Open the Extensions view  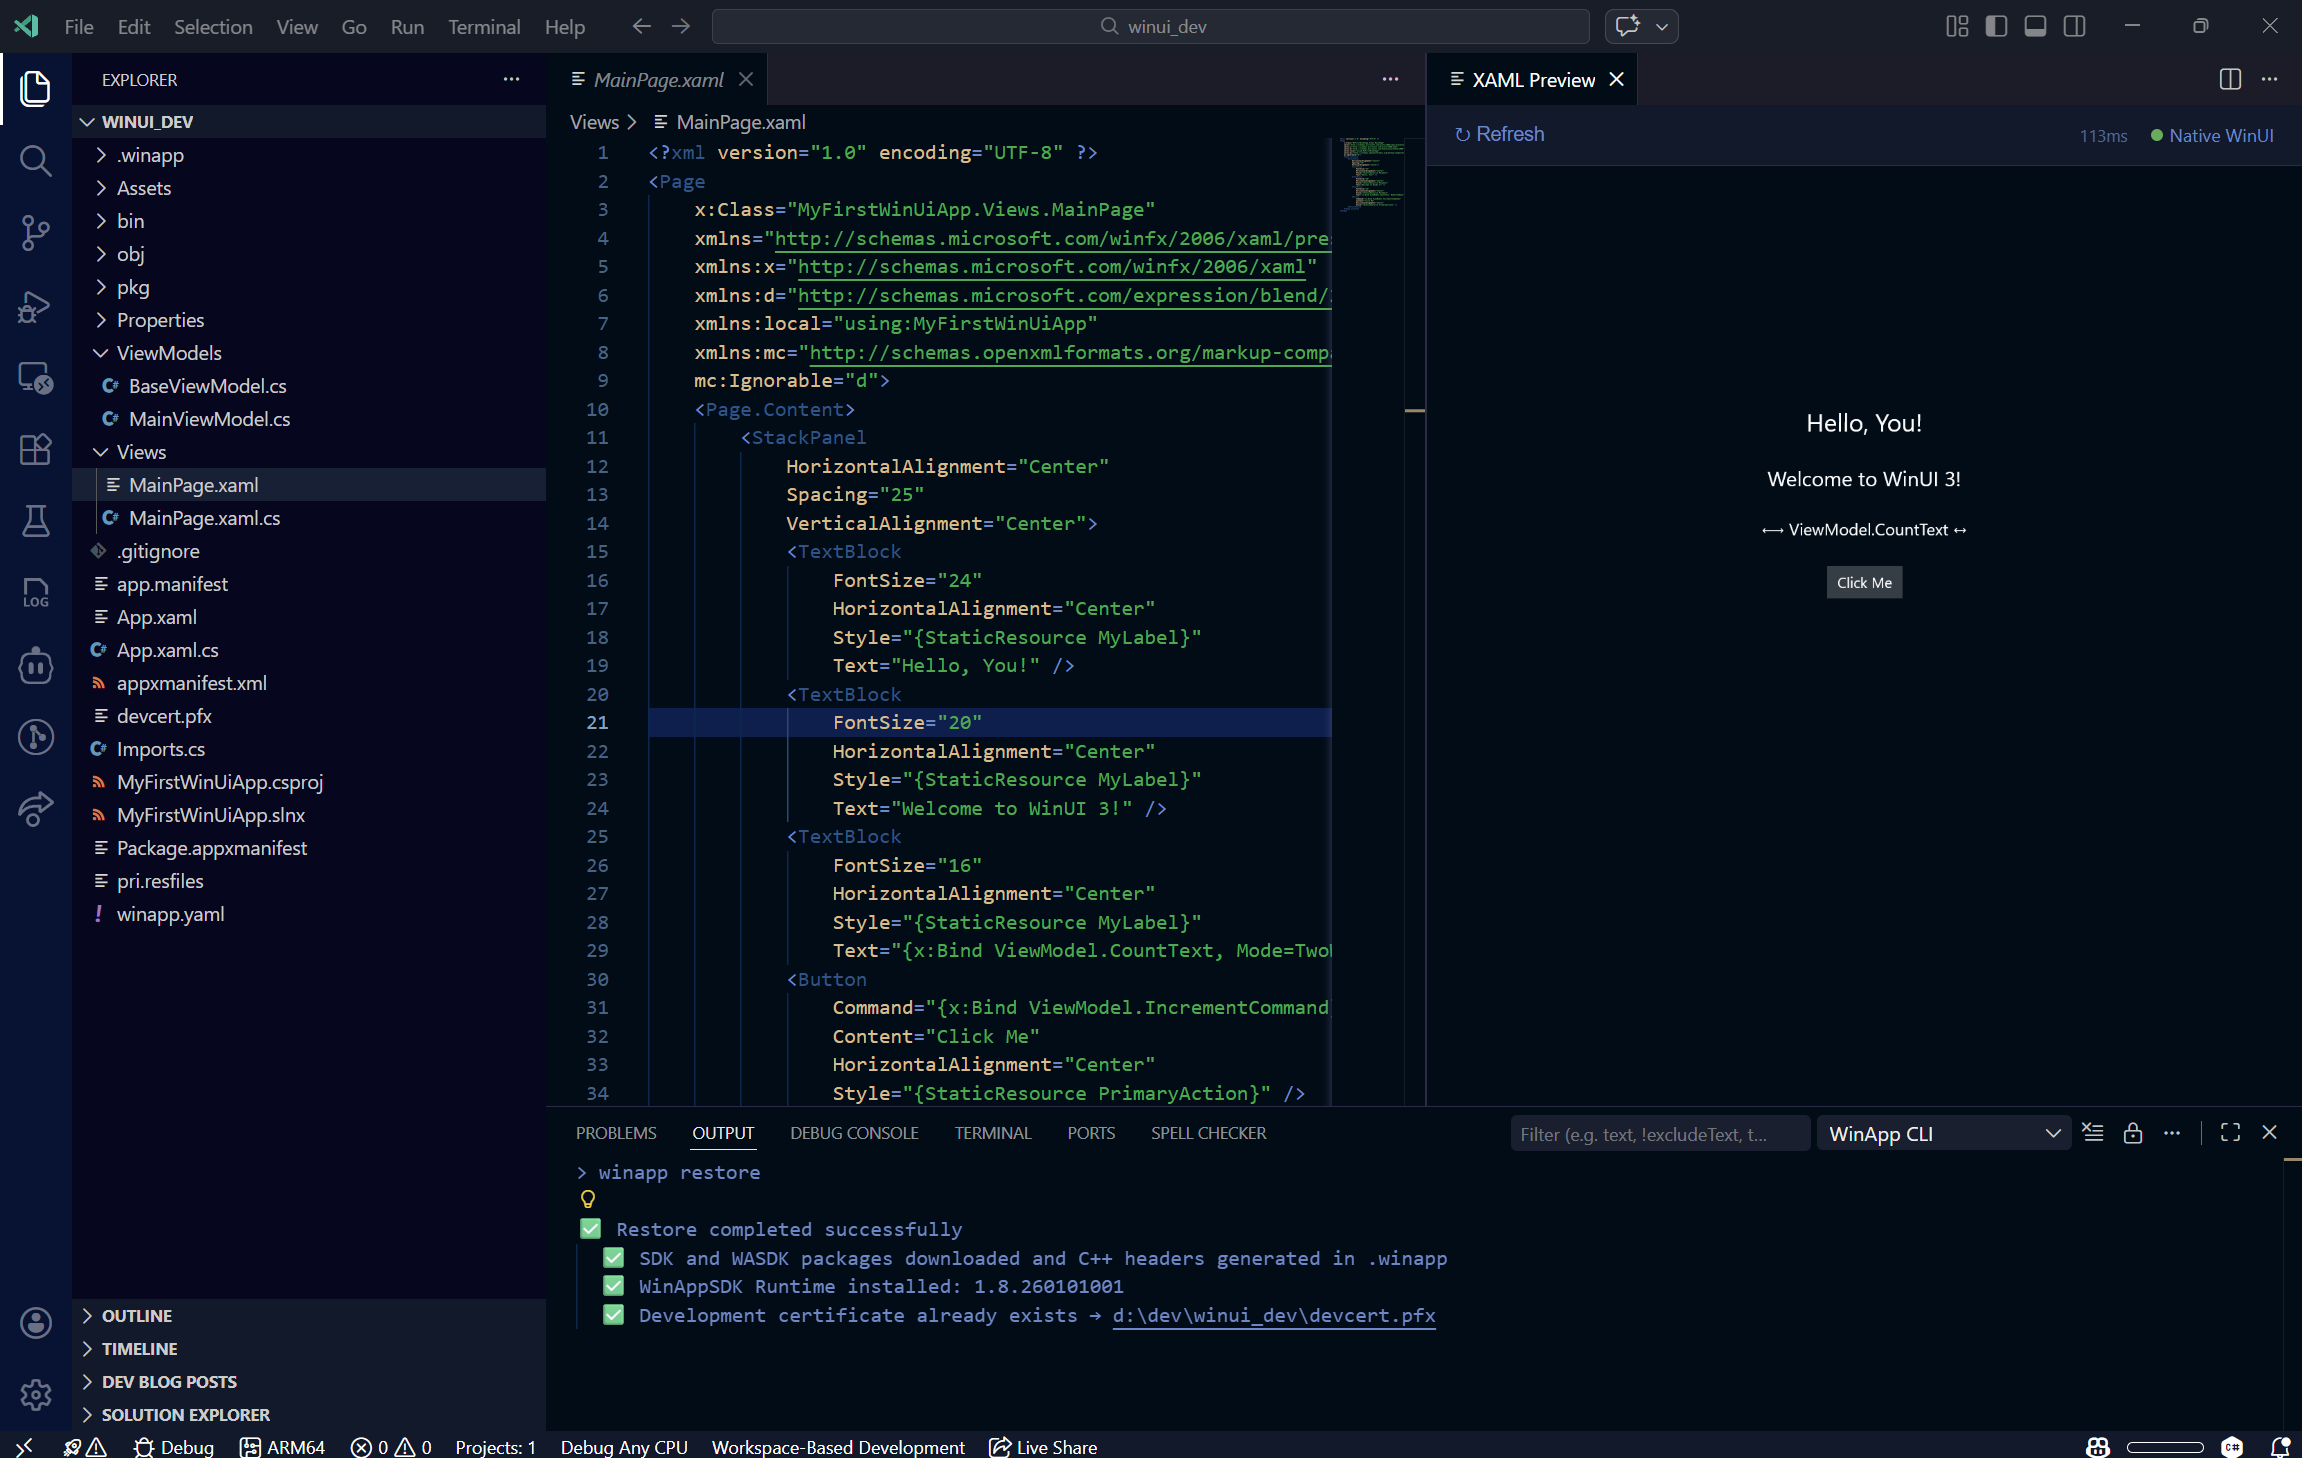[35, 449]
